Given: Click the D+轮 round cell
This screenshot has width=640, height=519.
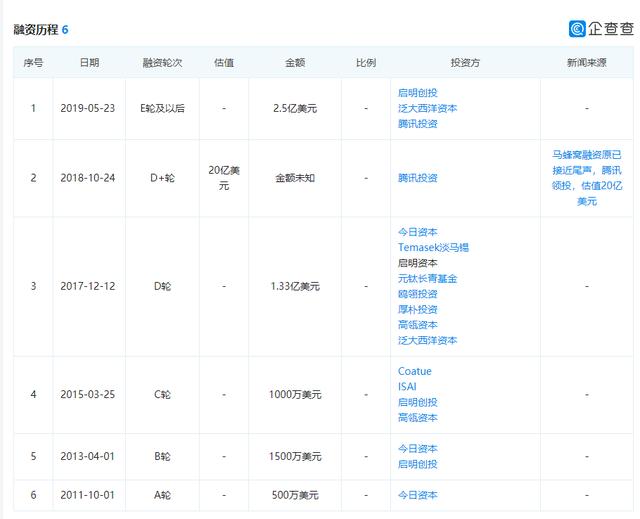Looking at the screenshot, I should (x=162, y=178).
